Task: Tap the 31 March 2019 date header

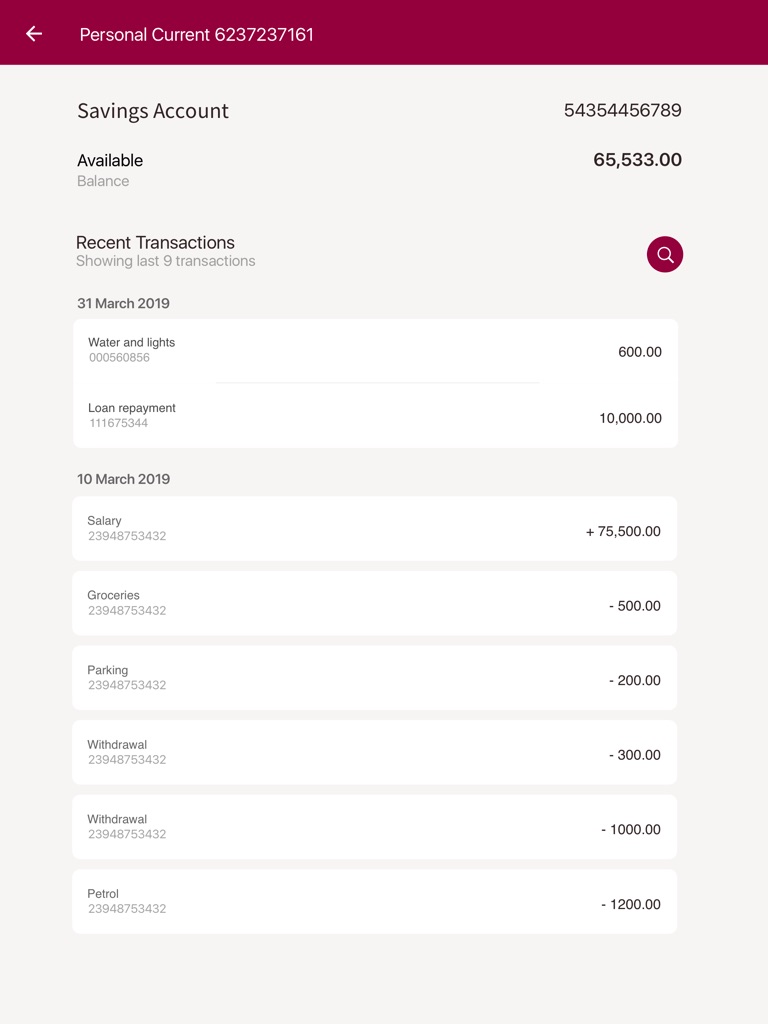Action: click(x=123, y=304)
